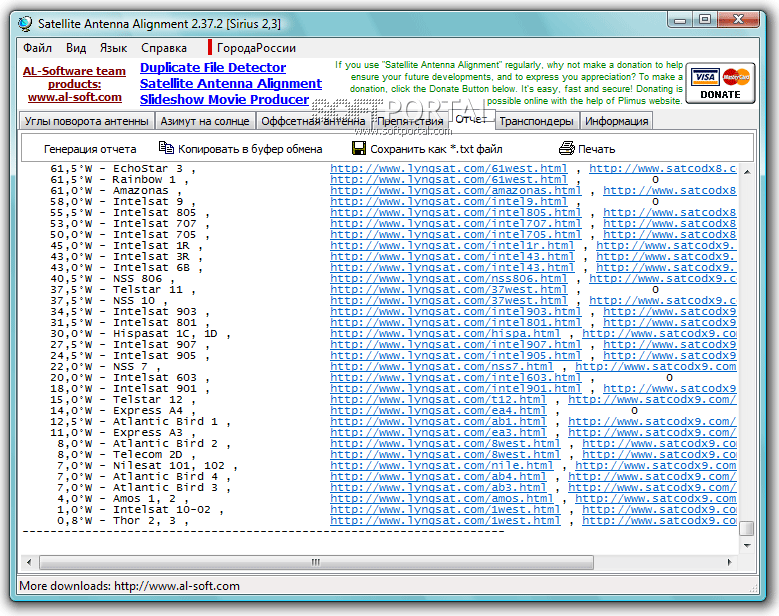Viewport: 779px width, 616px height.
Task: Switch to Препятствия tab
Action: (410, 121)
